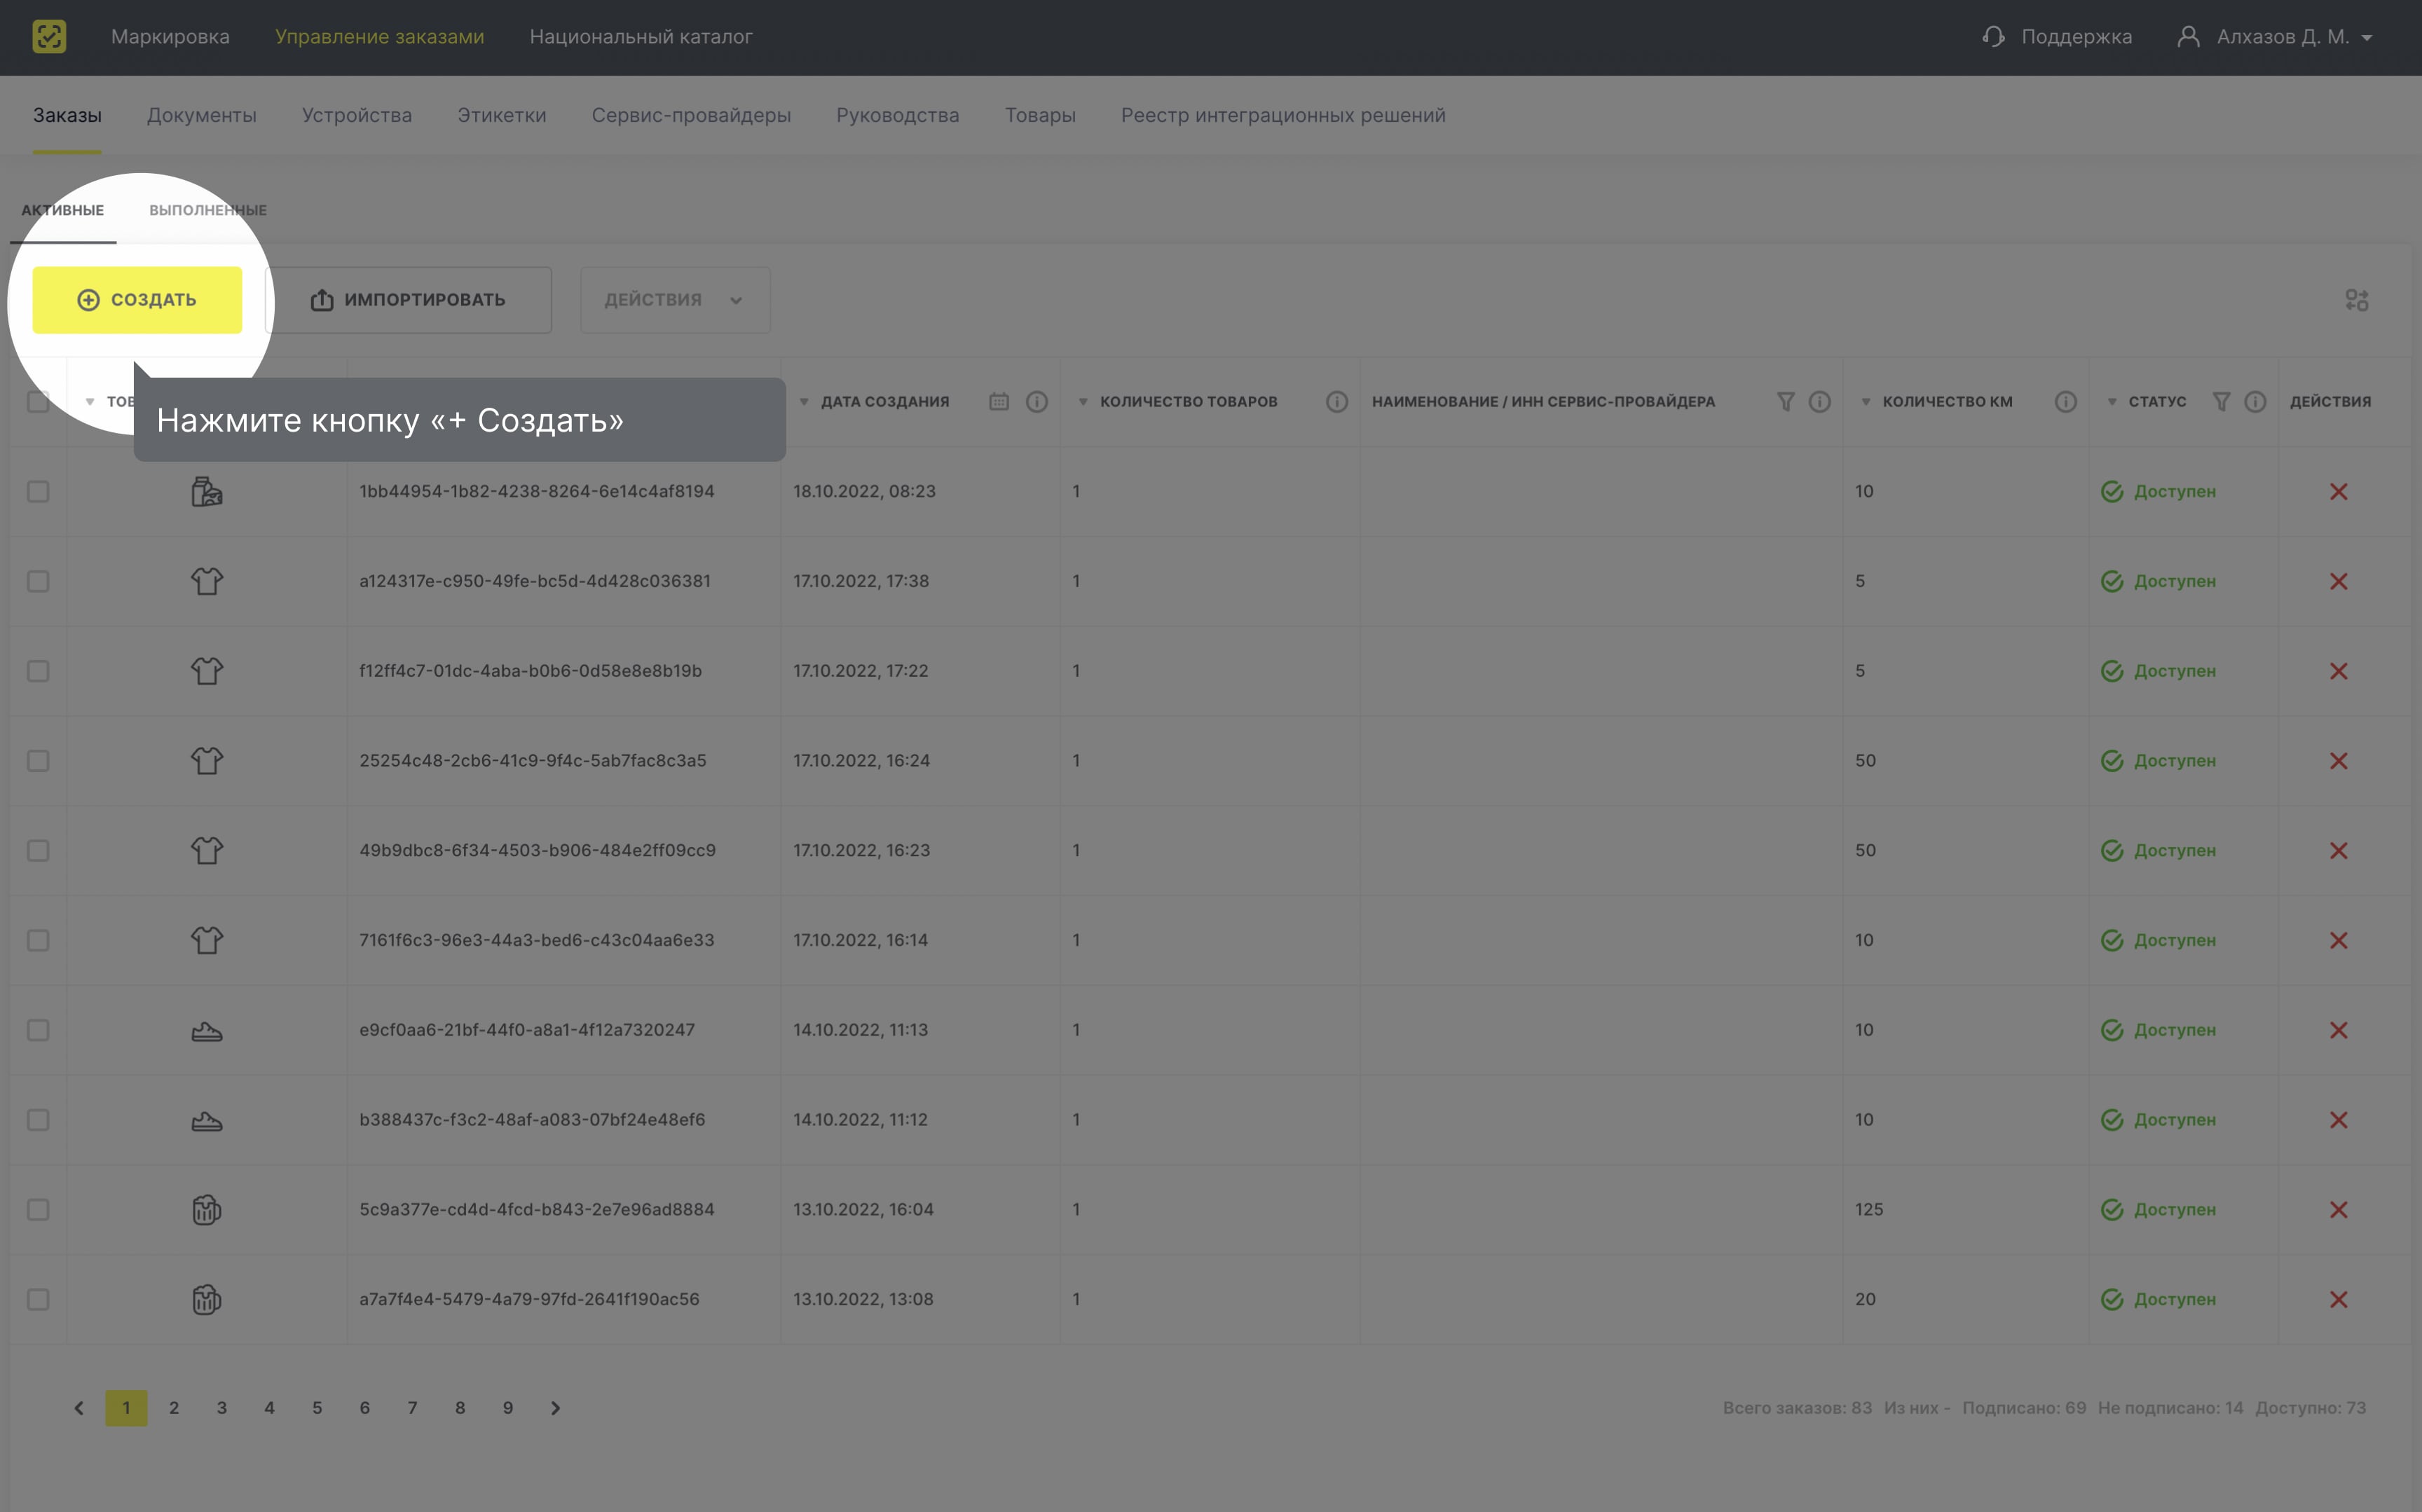Show info for Дата создания column

(1037, 402)
